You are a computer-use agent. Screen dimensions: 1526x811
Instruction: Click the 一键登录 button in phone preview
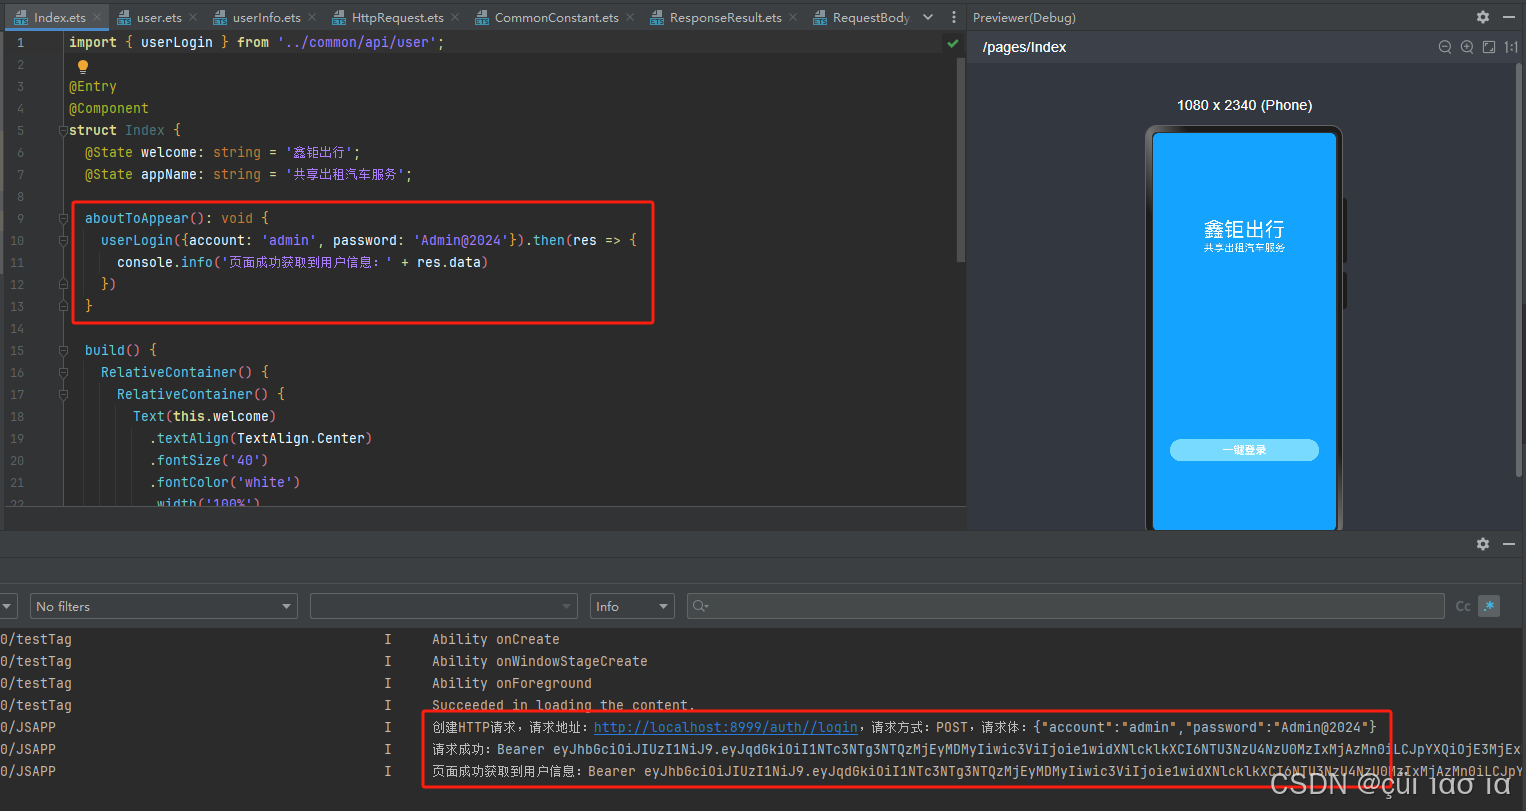tap(1244, 450)
